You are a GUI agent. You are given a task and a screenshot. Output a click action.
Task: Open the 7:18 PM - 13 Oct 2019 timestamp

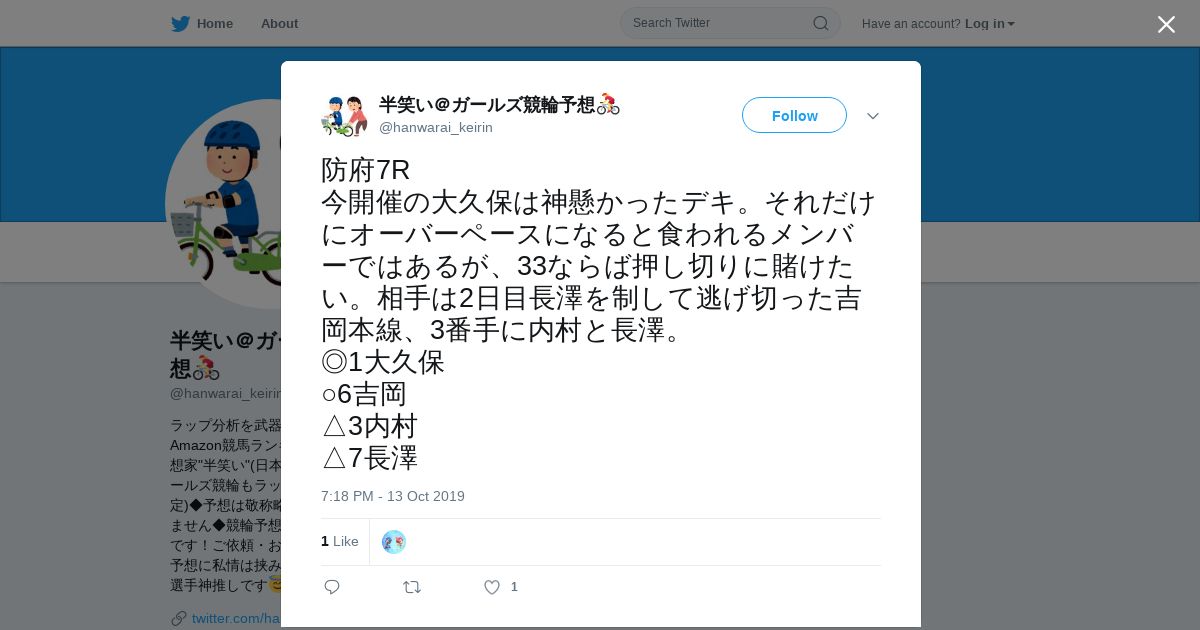coord(393,496)
